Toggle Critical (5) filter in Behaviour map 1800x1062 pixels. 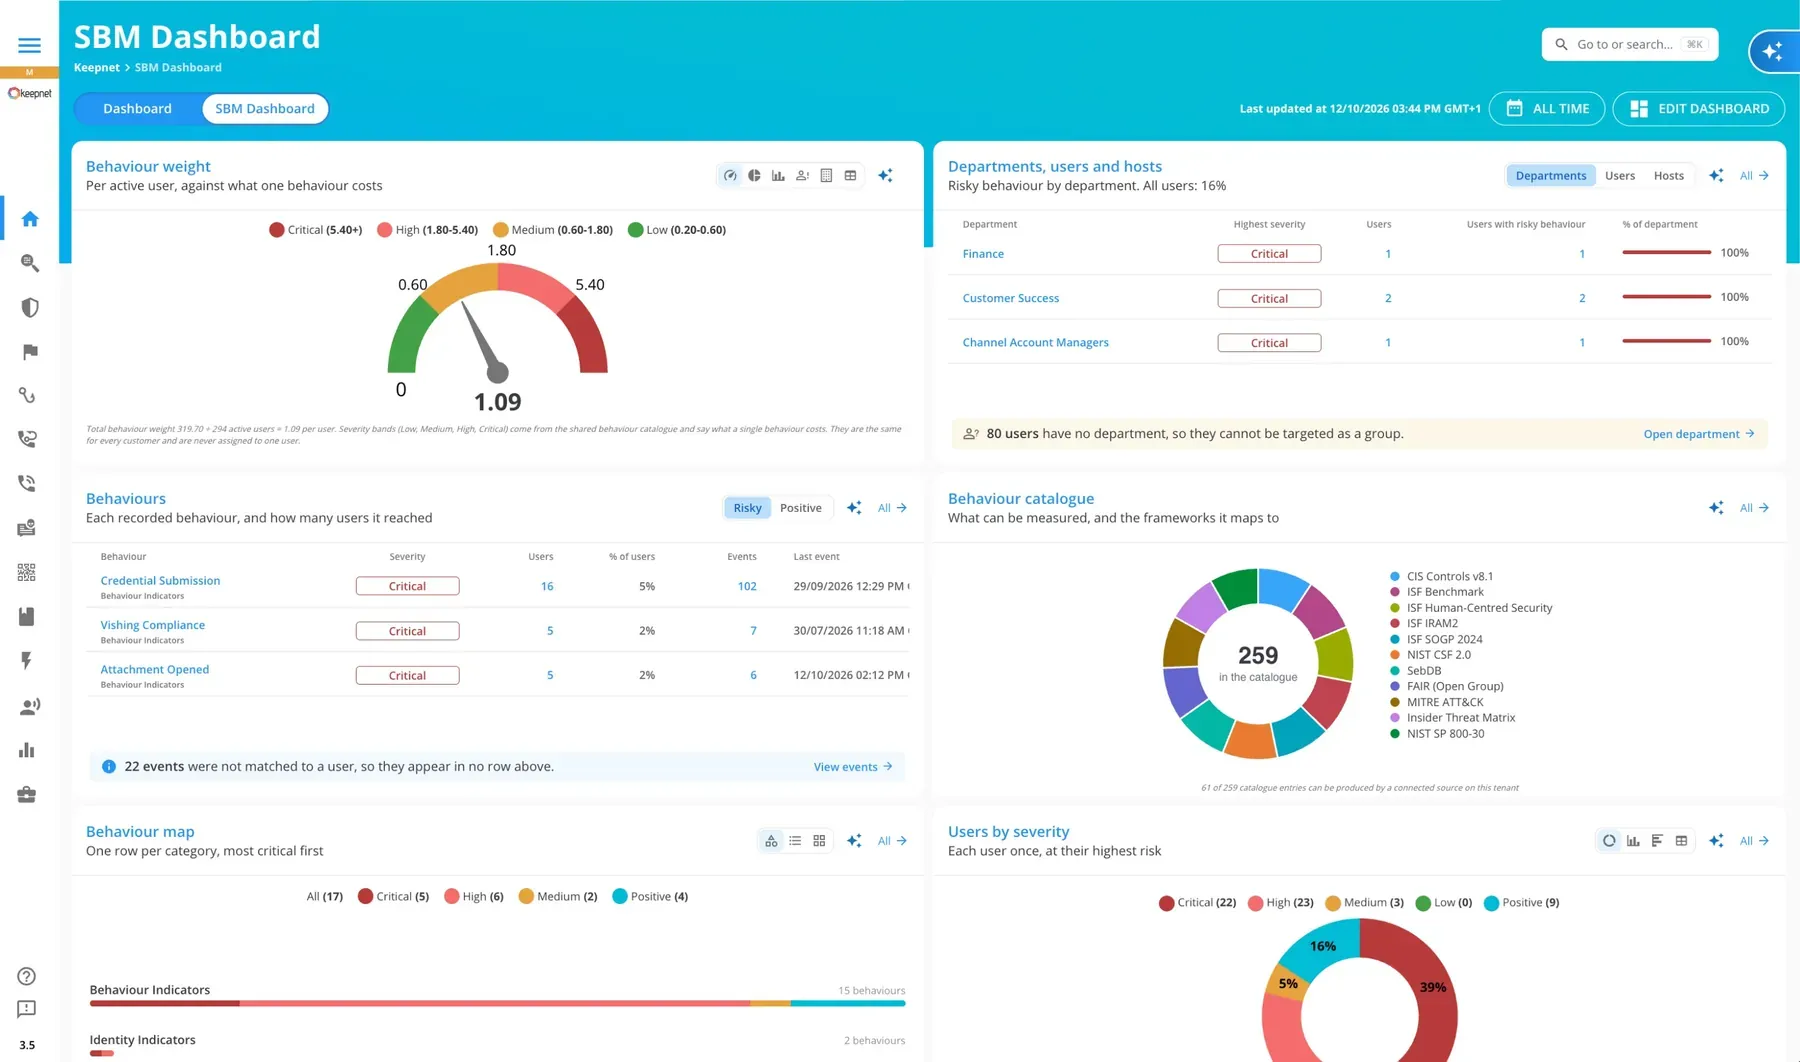(393, 896)
